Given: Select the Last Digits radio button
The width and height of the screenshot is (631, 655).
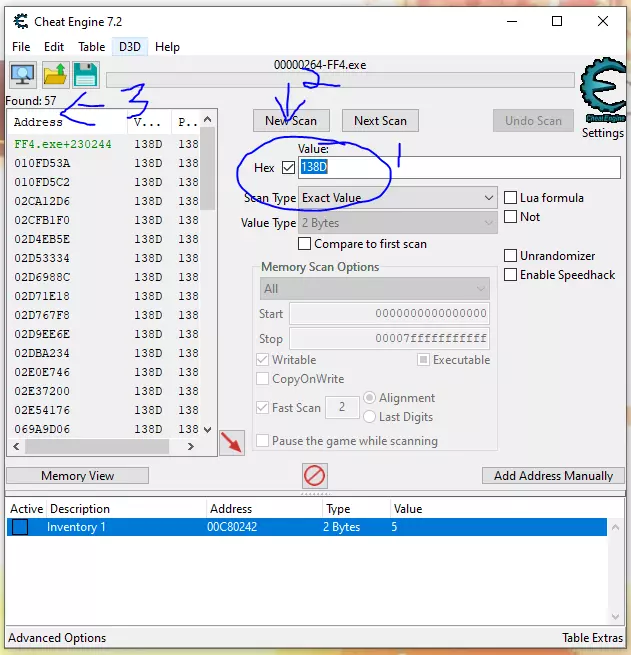Looking at the screenshot, I should pos(369,417).
